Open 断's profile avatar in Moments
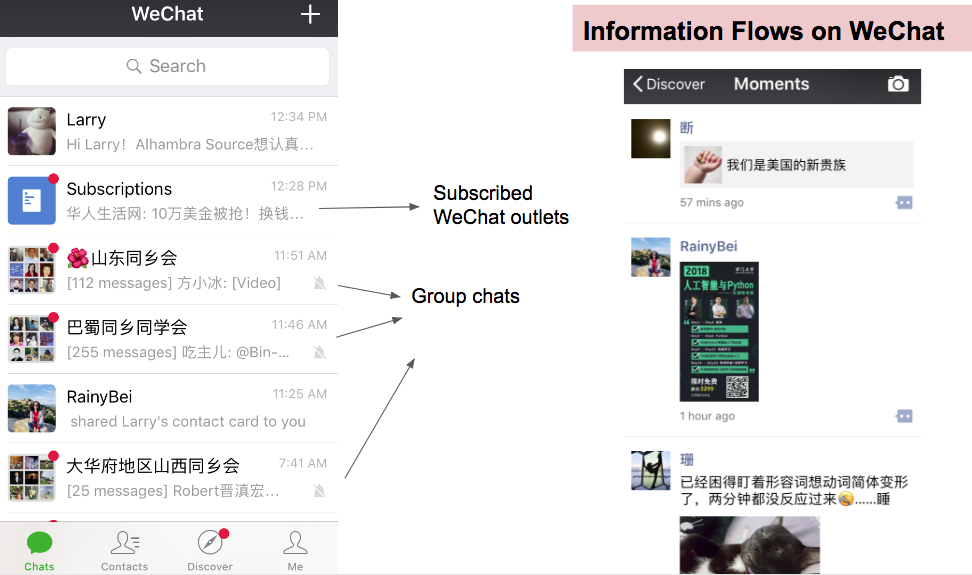The image size is (972, 575). point(650,138)
